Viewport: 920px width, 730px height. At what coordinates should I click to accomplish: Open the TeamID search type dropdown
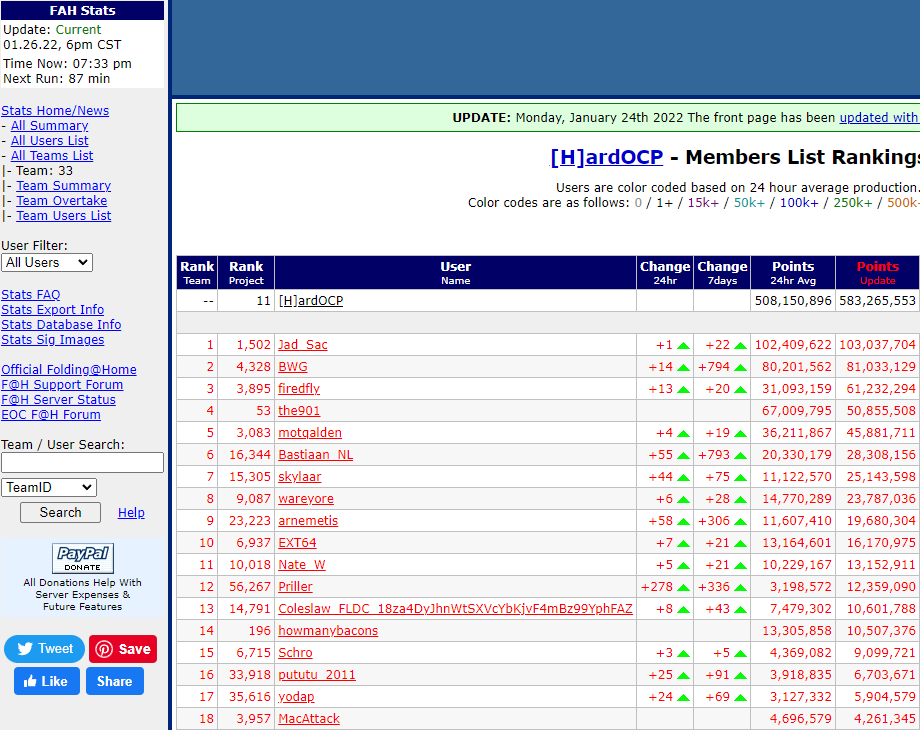point(49,487)
